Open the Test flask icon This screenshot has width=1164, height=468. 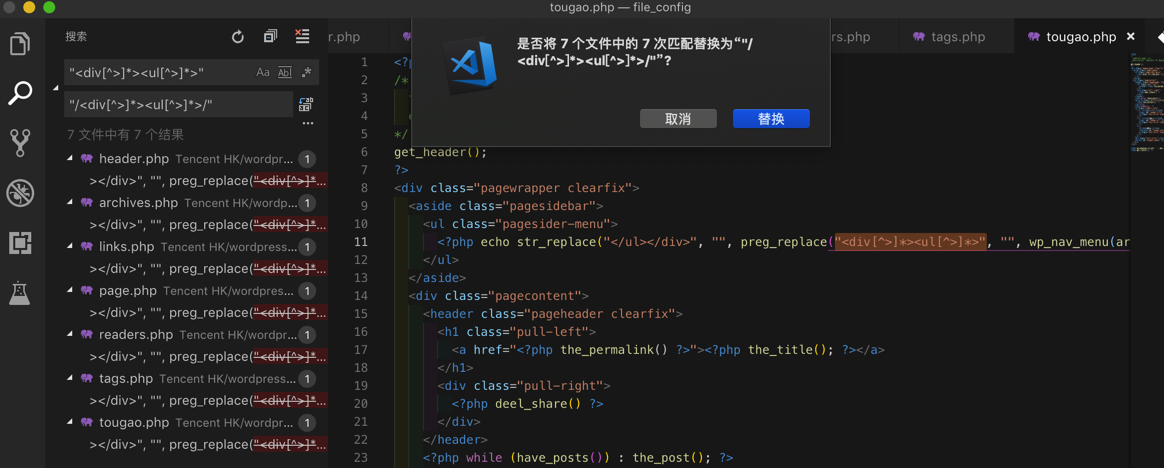coord(20,293)
